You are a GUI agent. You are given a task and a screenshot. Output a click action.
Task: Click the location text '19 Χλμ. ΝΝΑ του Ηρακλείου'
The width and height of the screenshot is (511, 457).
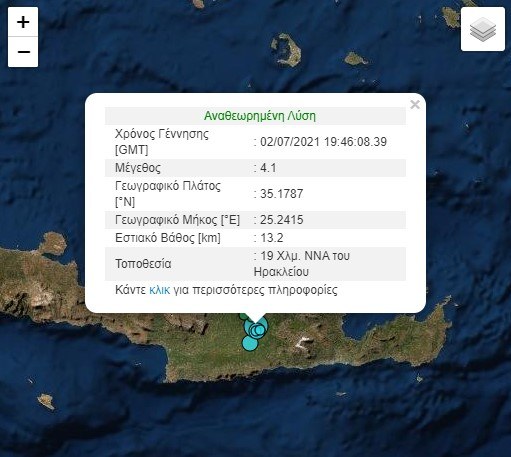click(302, 264)
